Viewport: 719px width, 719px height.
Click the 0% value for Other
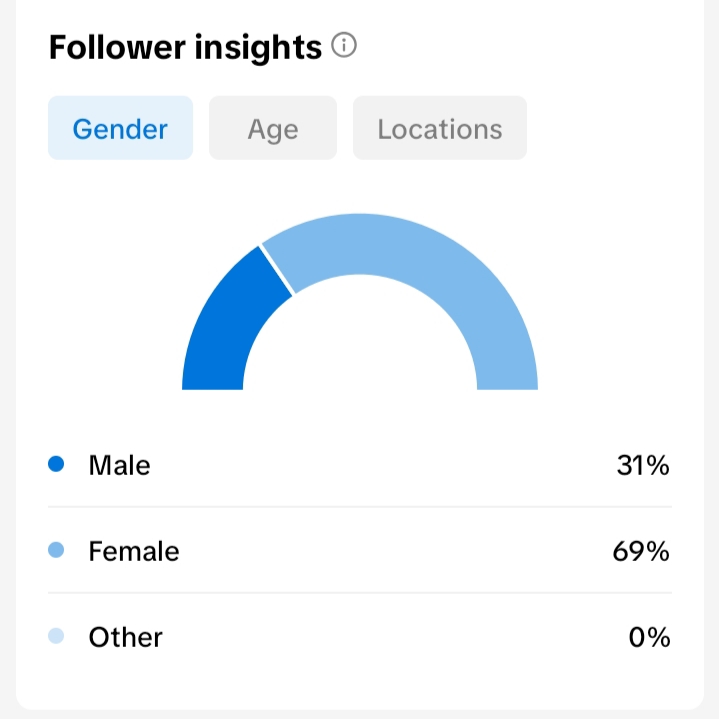(x=649, y=637)
